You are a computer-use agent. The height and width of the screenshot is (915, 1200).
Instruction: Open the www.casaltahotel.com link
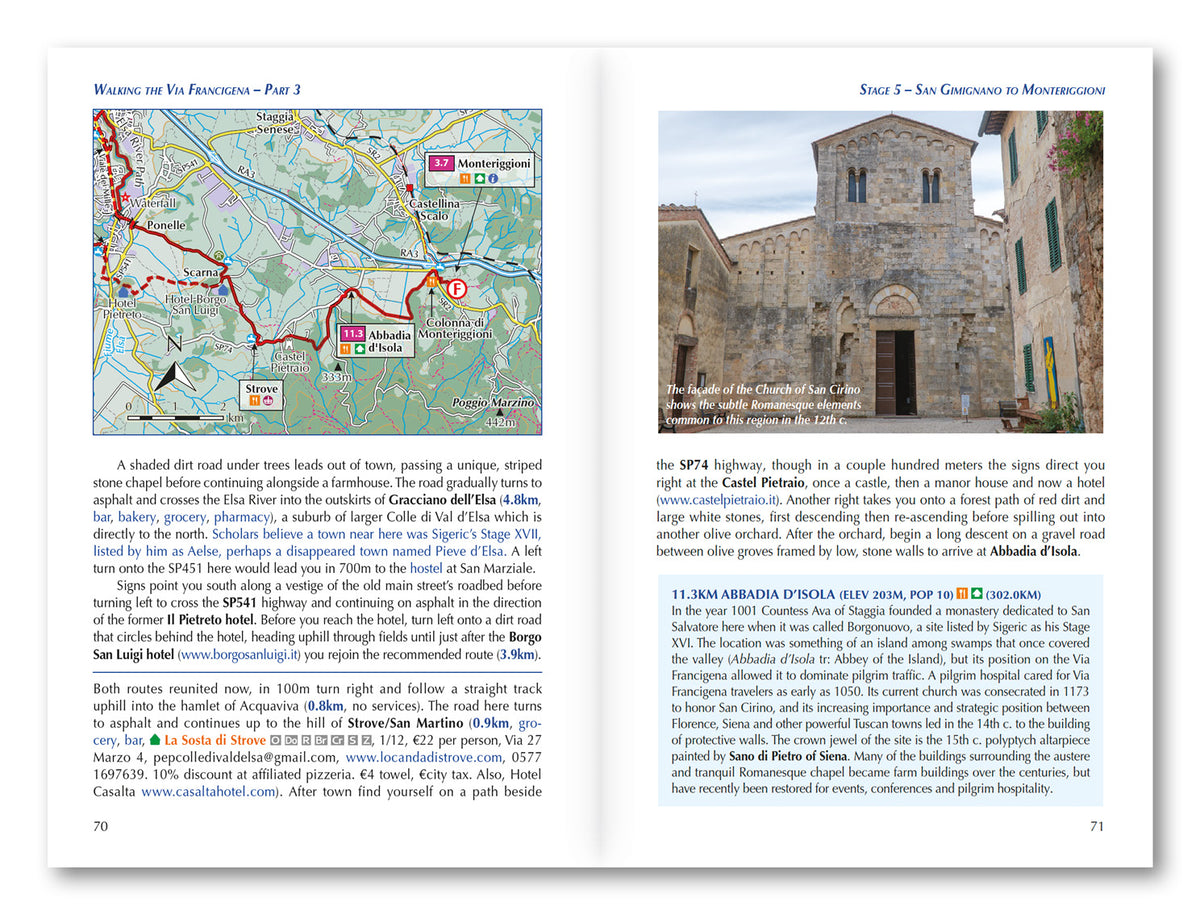tap(207, 791)
